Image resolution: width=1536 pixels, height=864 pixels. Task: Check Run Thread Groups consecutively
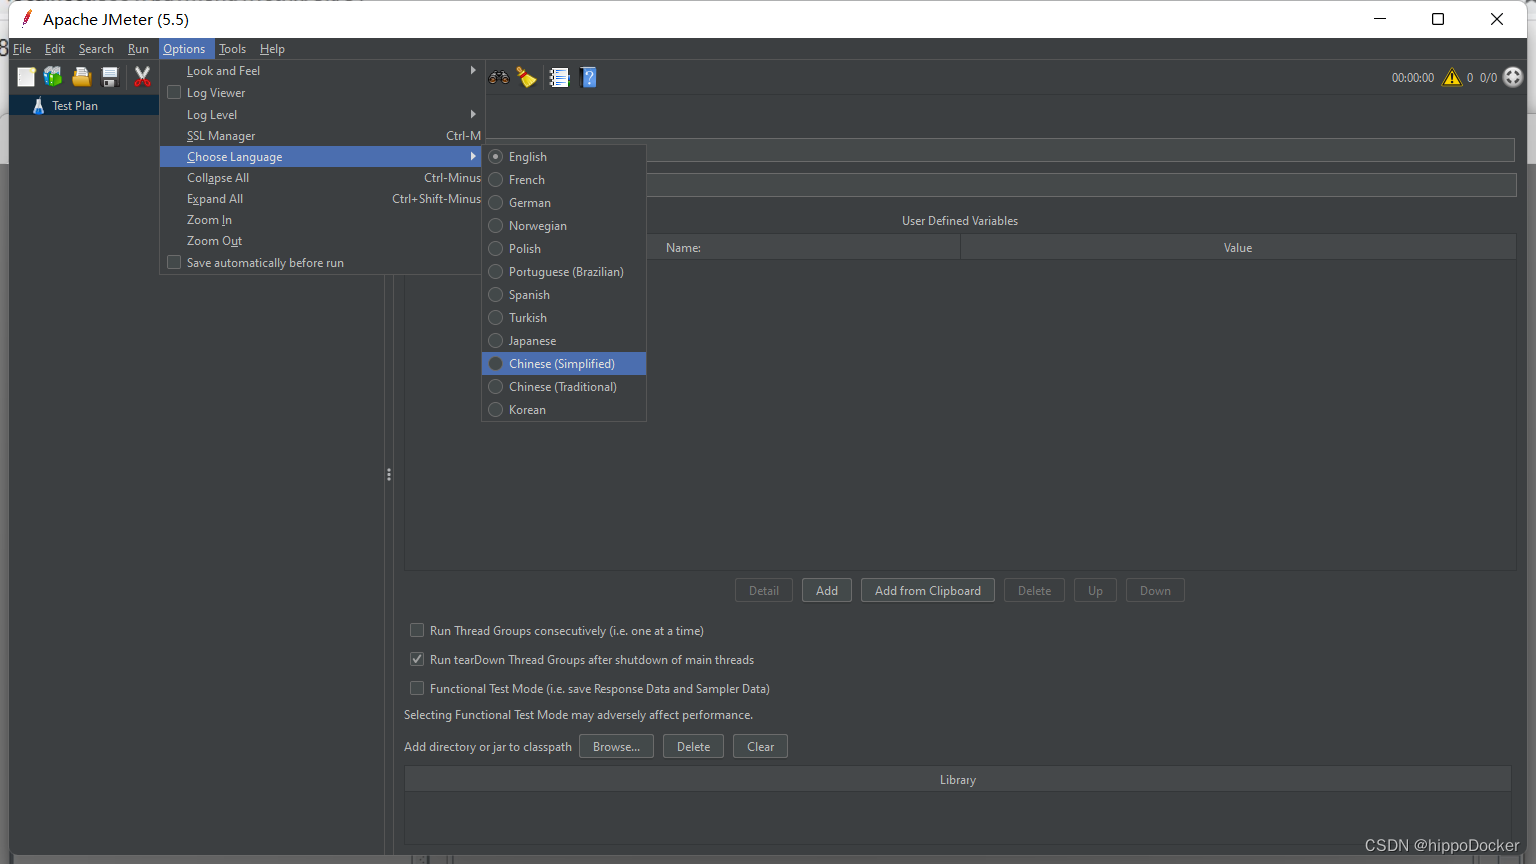tap(417, 631)
